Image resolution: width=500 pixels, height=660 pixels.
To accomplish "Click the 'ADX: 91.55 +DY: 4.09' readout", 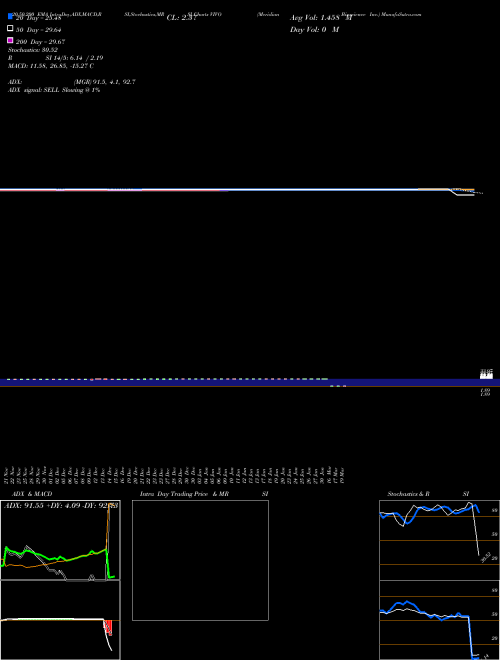I will pyautogui.click(x=61, y=506).
